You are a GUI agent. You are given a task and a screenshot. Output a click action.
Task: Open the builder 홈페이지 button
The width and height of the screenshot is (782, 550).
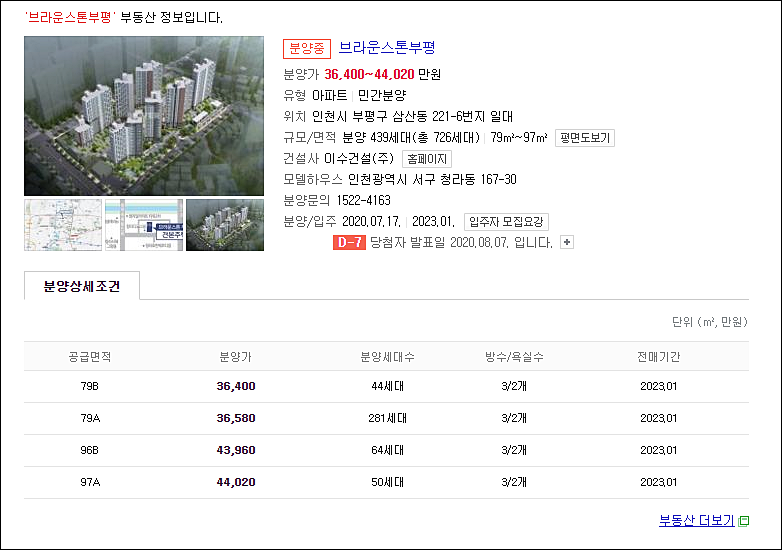[427, 159]
